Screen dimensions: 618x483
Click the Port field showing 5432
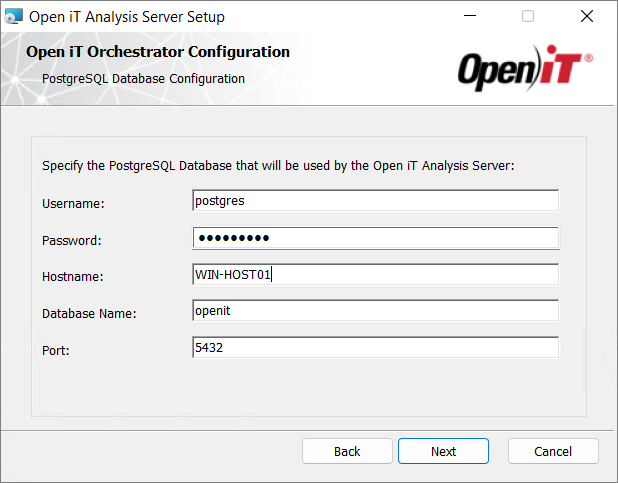(376, 347)
